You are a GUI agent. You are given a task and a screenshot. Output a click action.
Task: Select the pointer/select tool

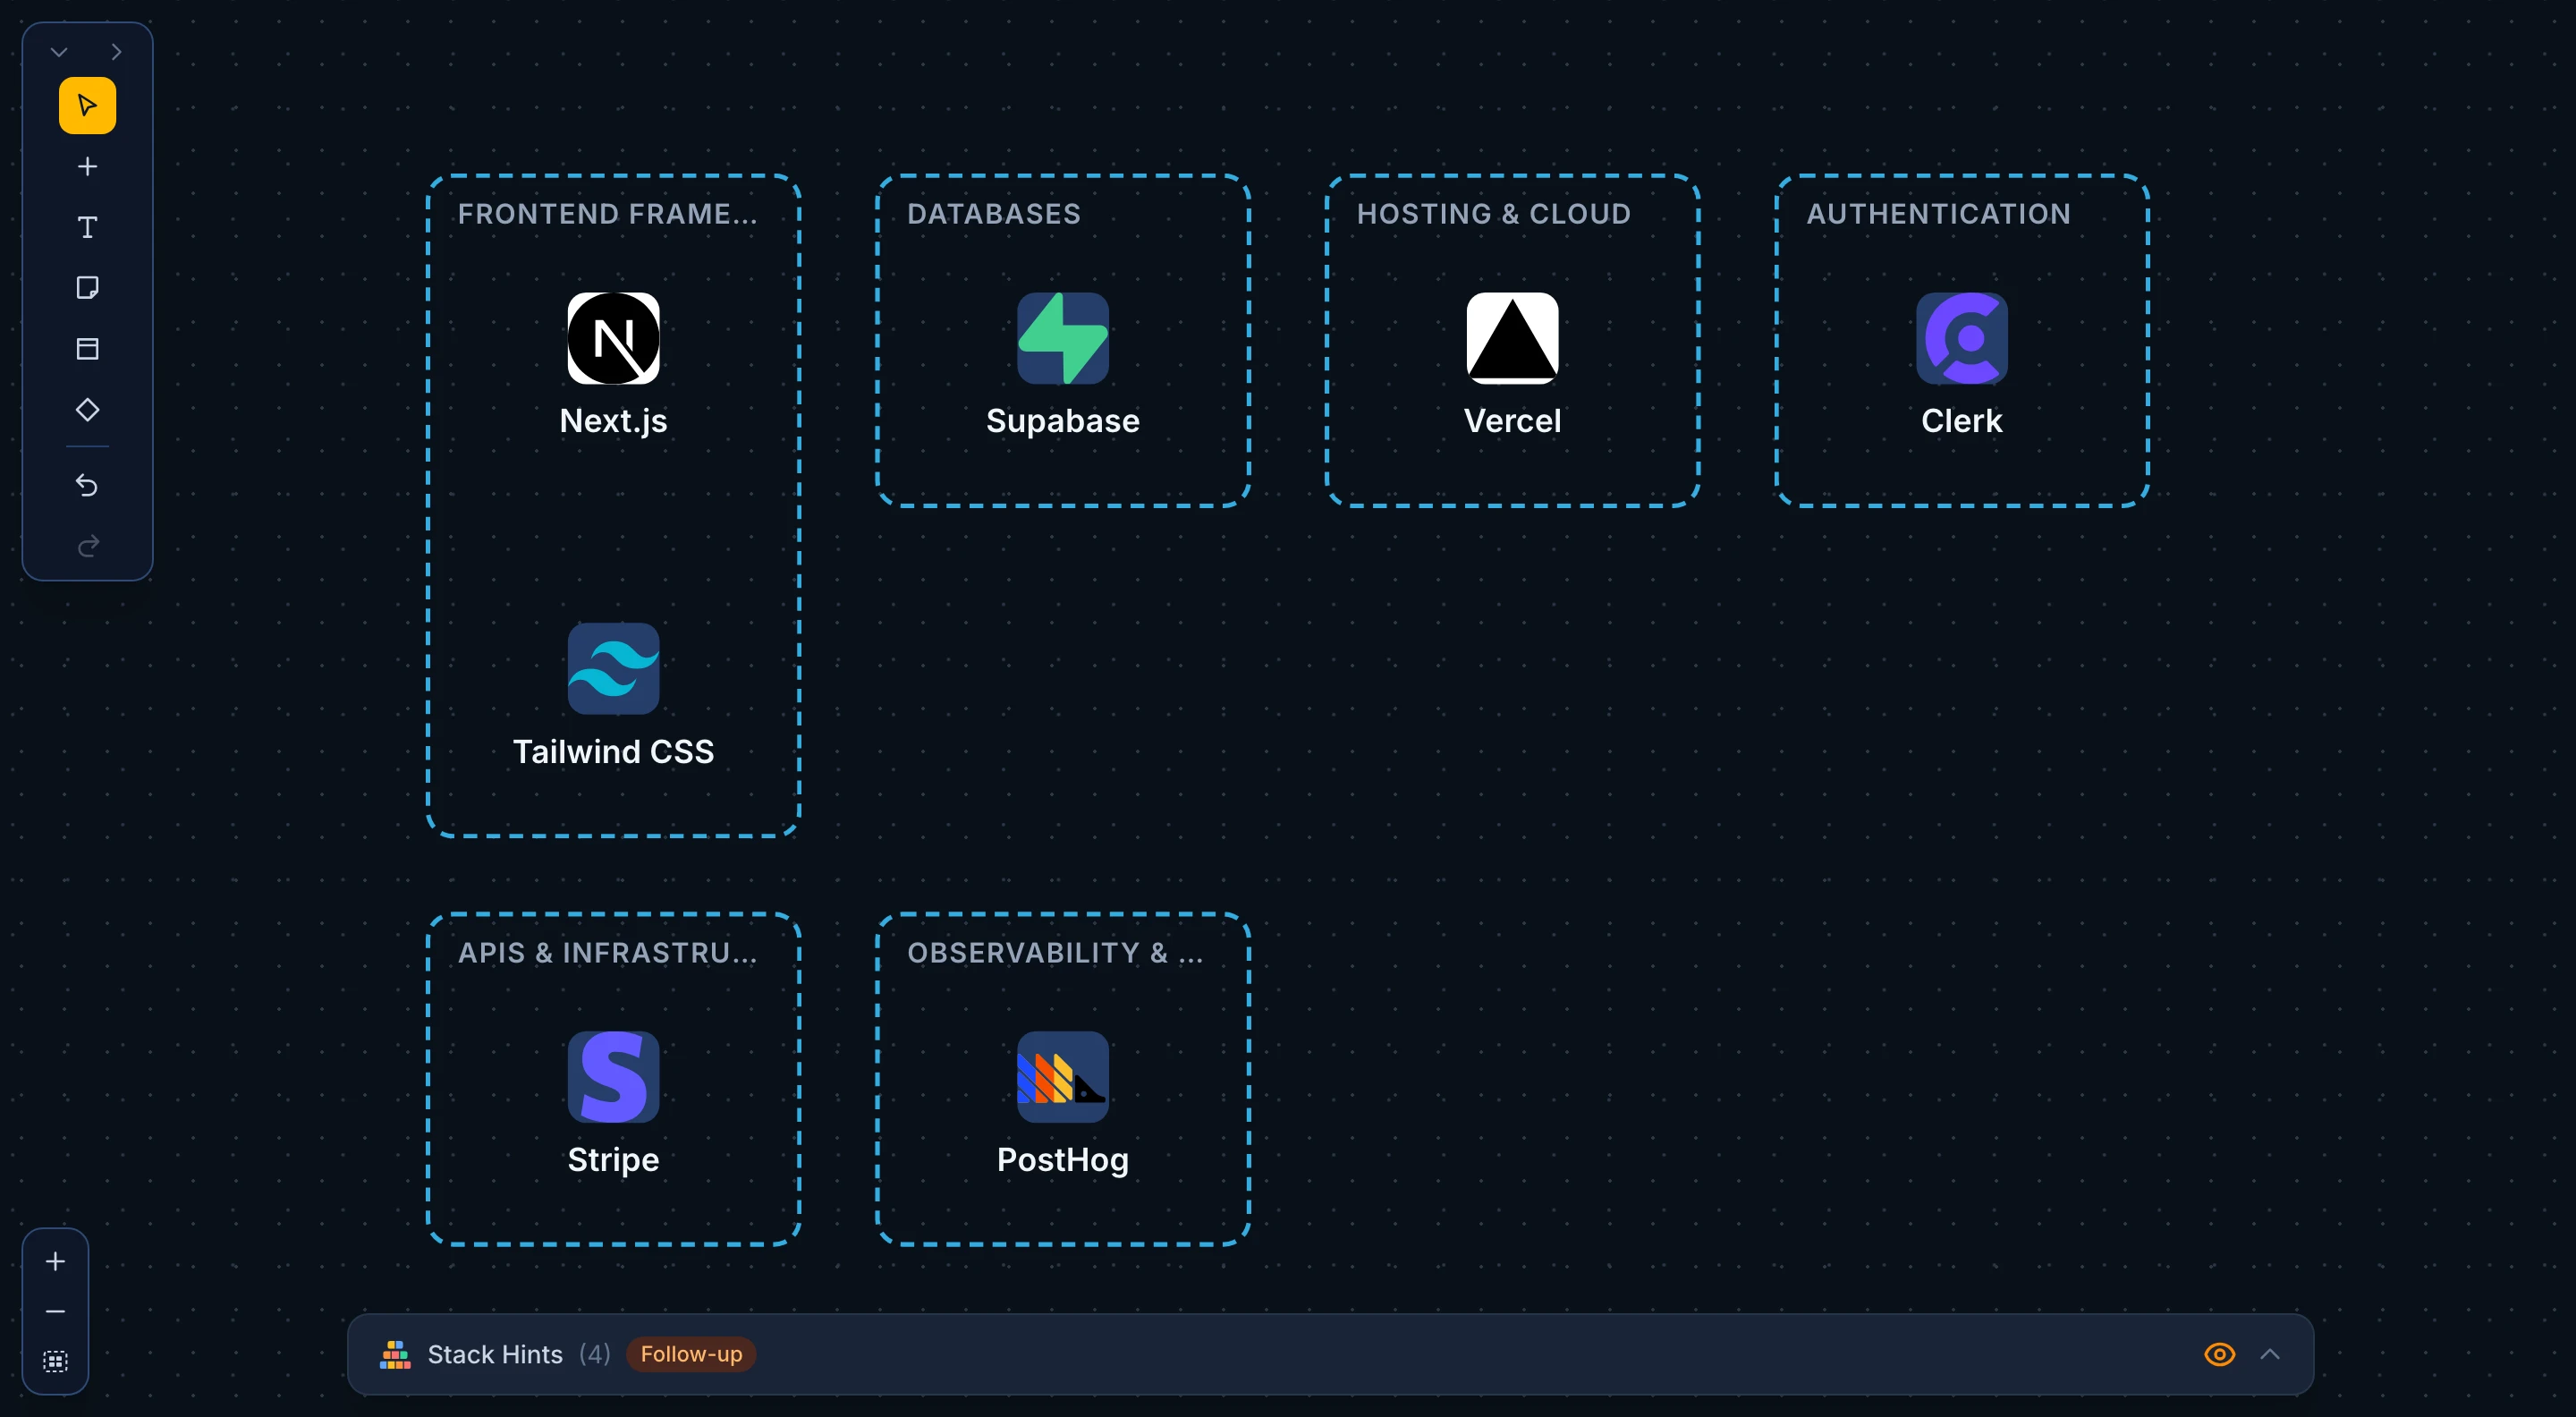pyautogui.click(x=87, y=106)
